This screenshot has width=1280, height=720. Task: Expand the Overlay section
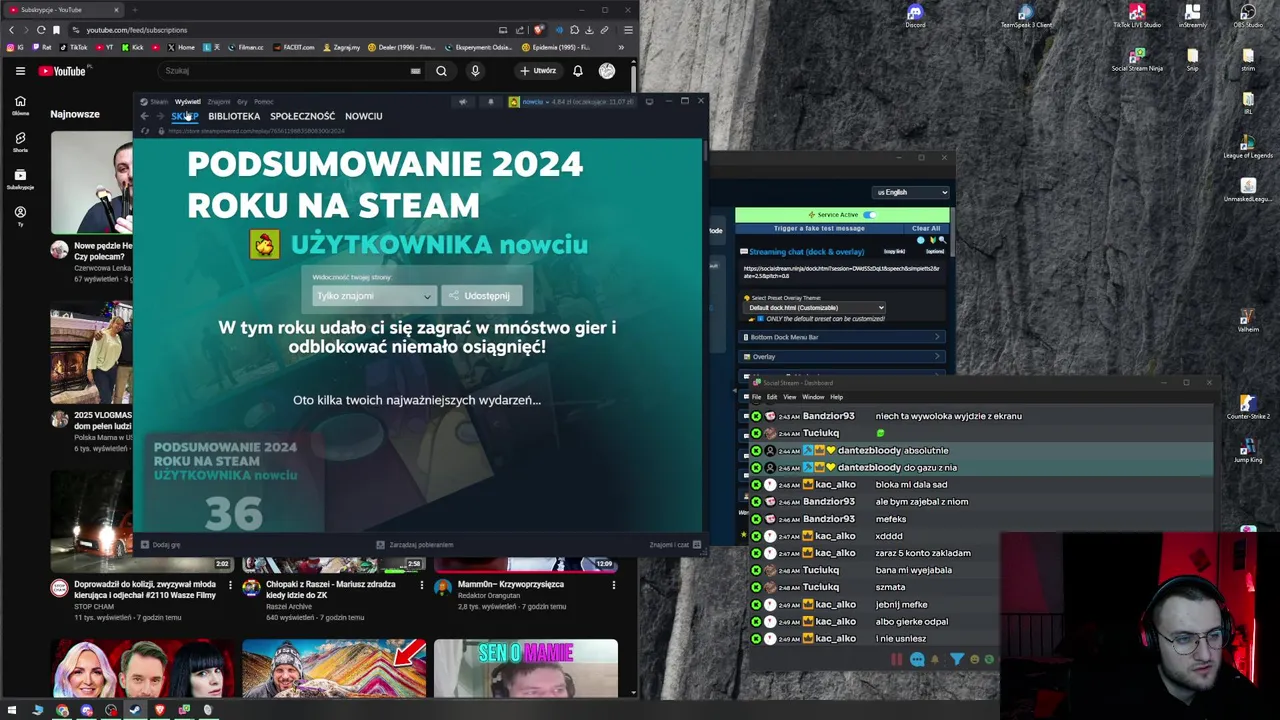tap(842, 357)
